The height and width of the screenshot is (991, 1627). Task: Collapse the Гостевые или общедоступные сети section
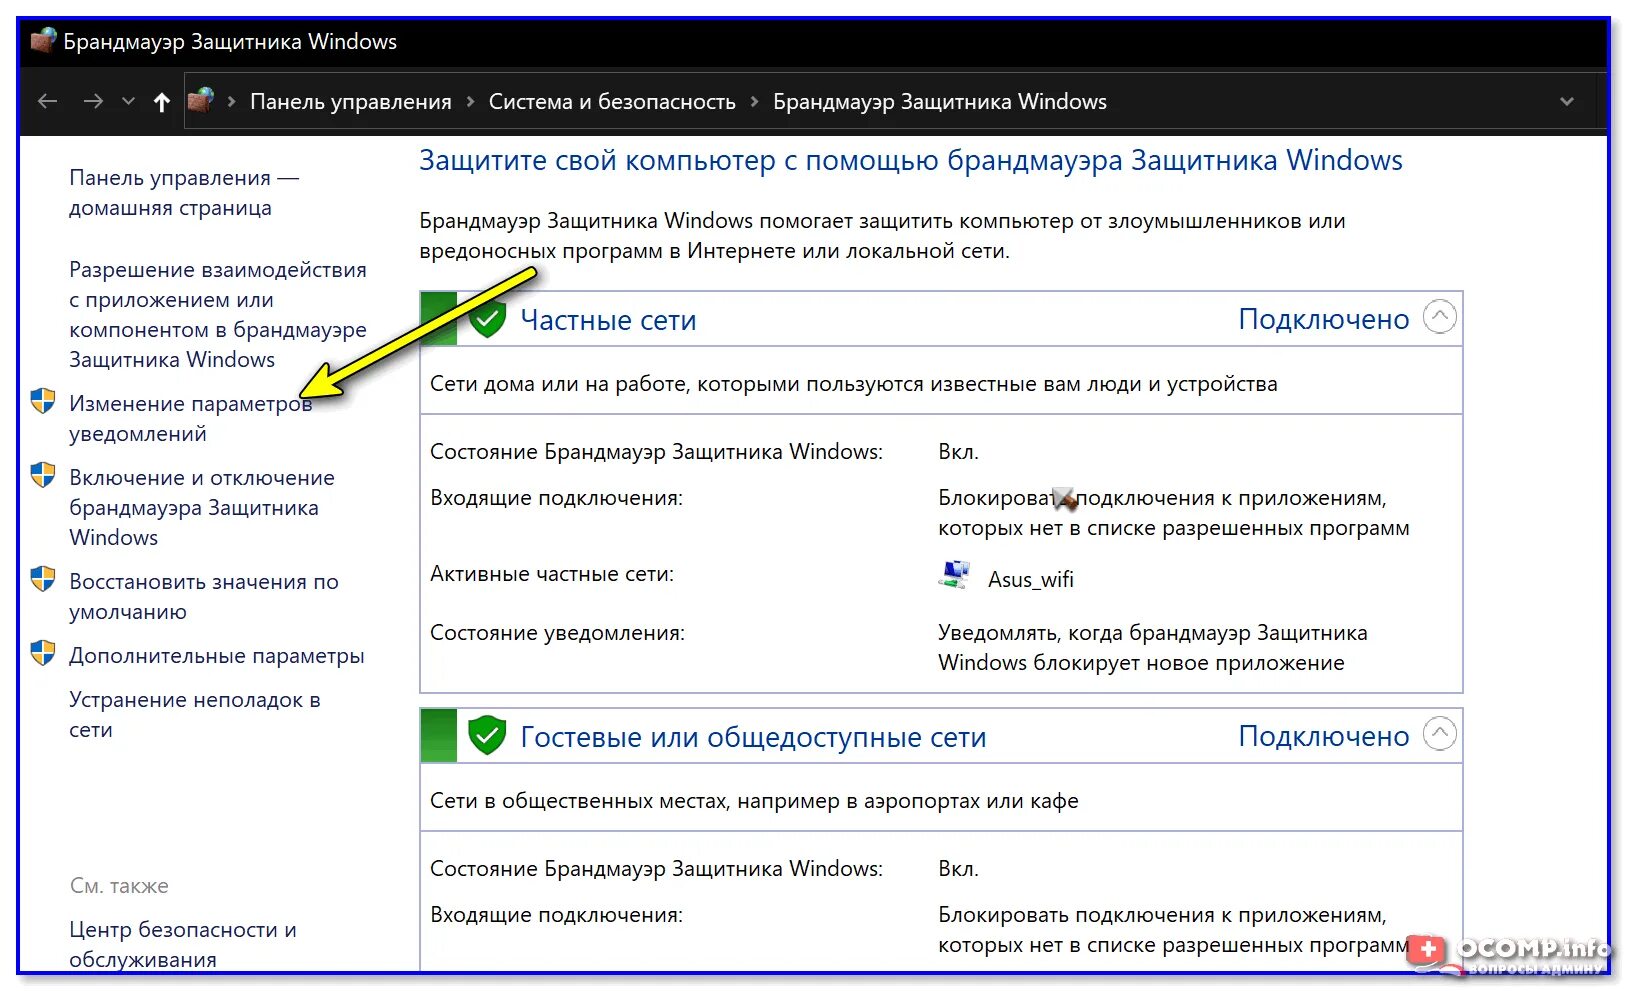pos(1439,735)
